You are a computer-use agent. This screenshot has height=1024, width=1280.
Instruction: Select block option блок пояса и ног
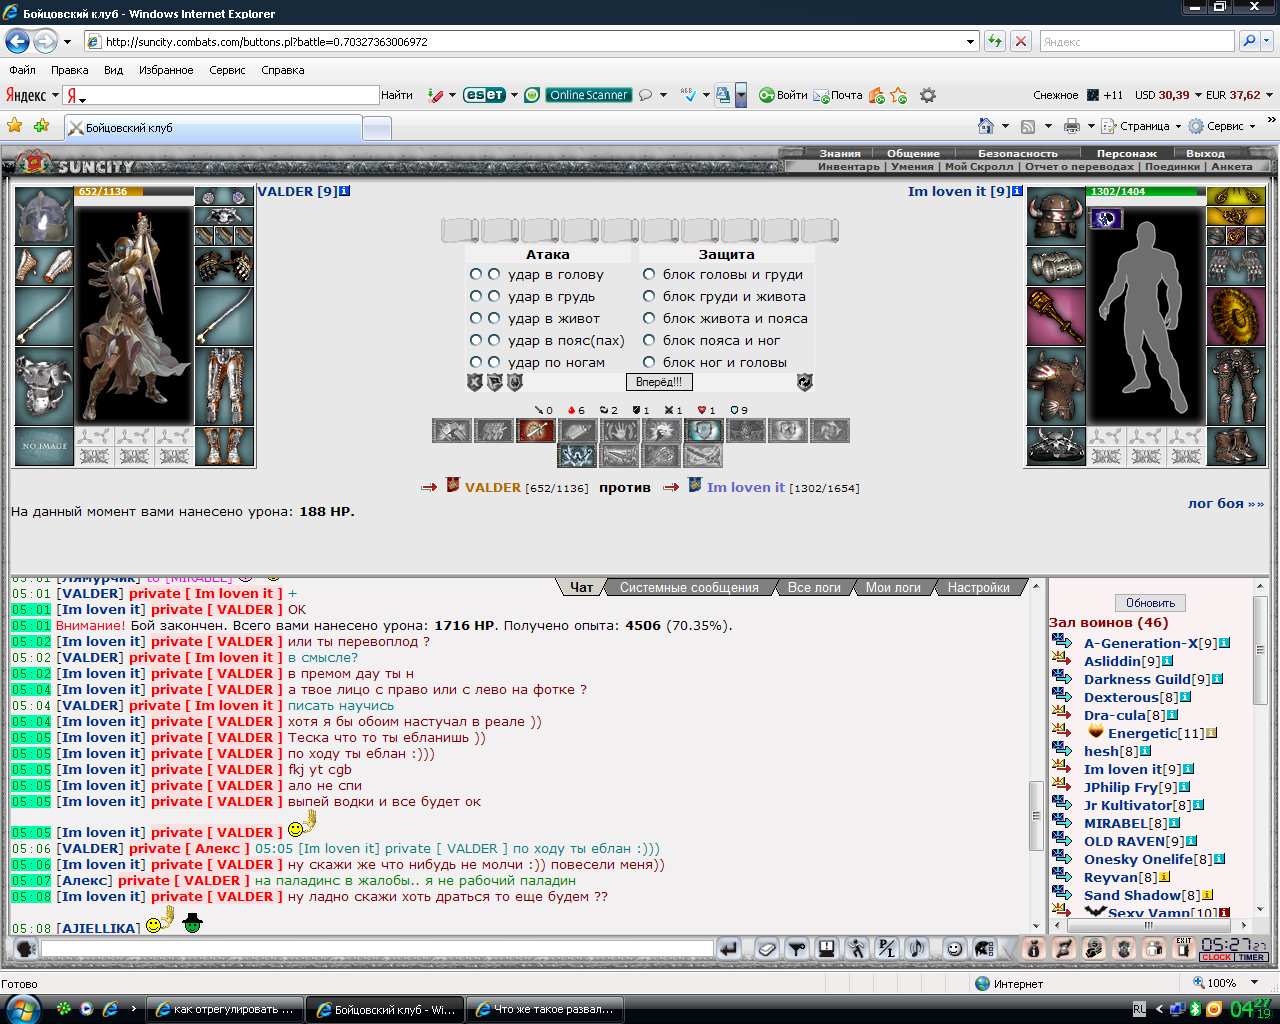(x=649, y=340)
